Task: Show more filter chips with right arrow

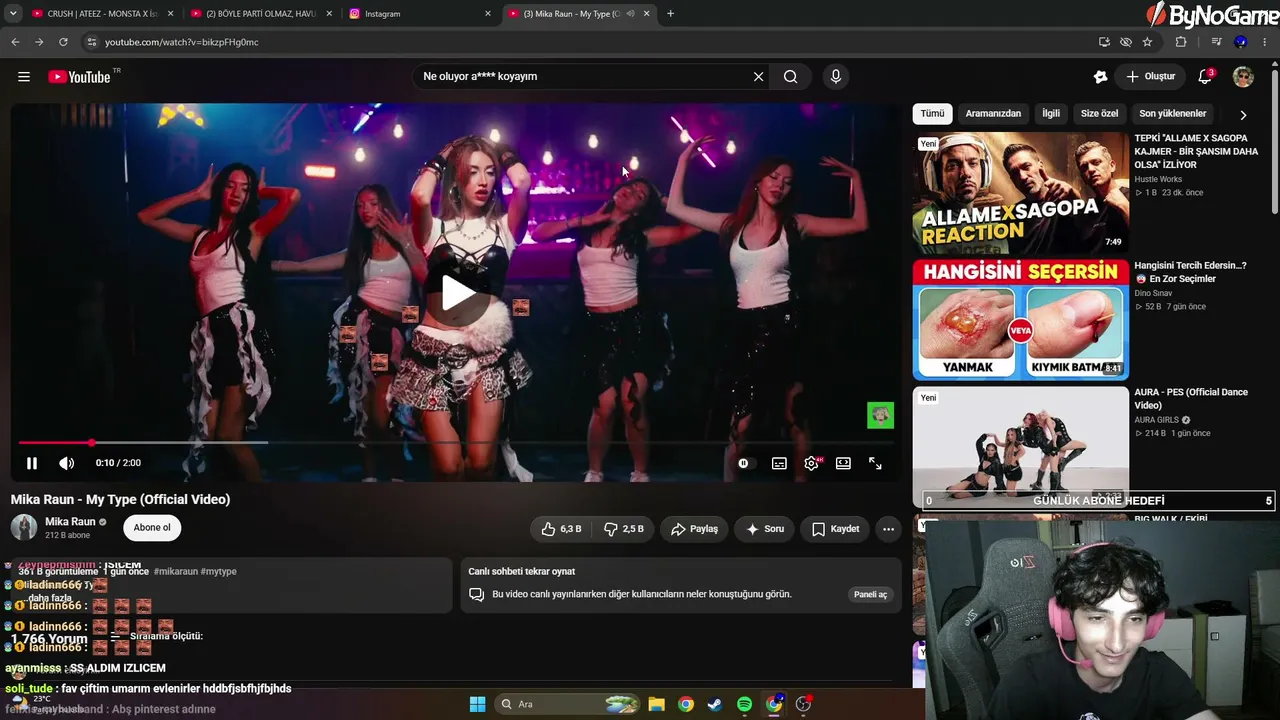Action: (x=1243, y=115)
